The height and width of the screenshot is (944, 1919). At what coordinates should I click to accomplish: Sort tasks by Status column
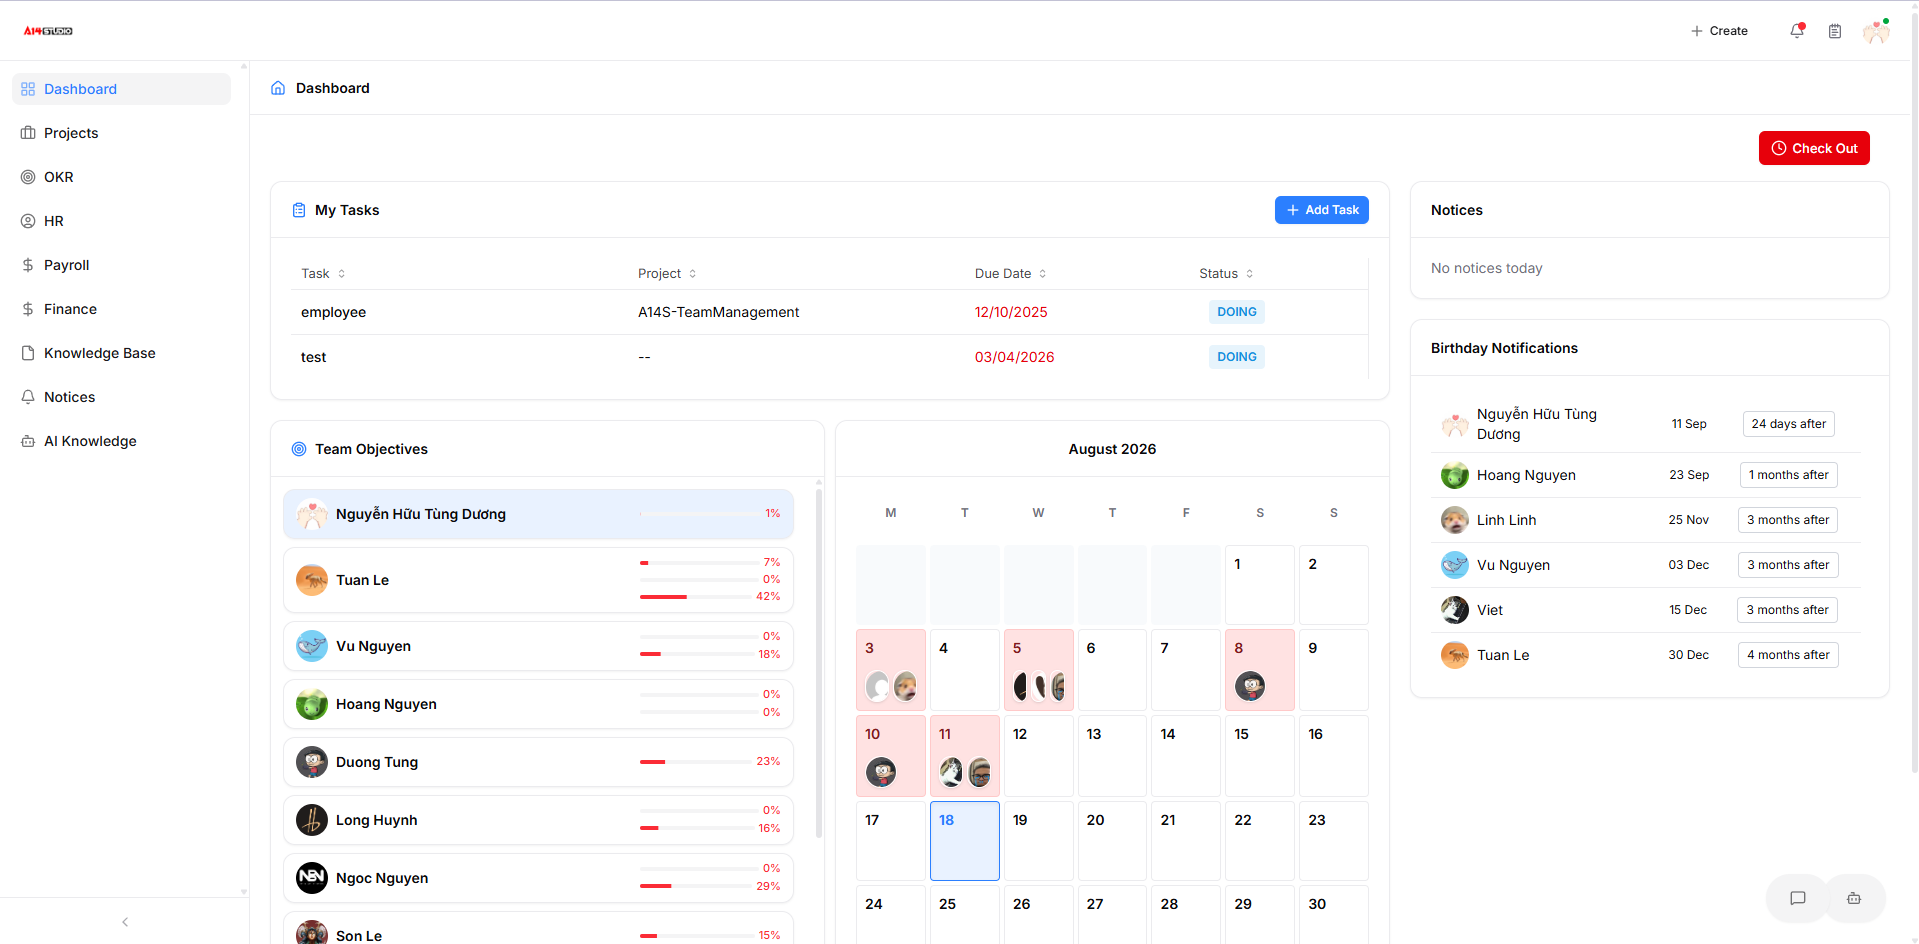click(x=1226, y=273)
